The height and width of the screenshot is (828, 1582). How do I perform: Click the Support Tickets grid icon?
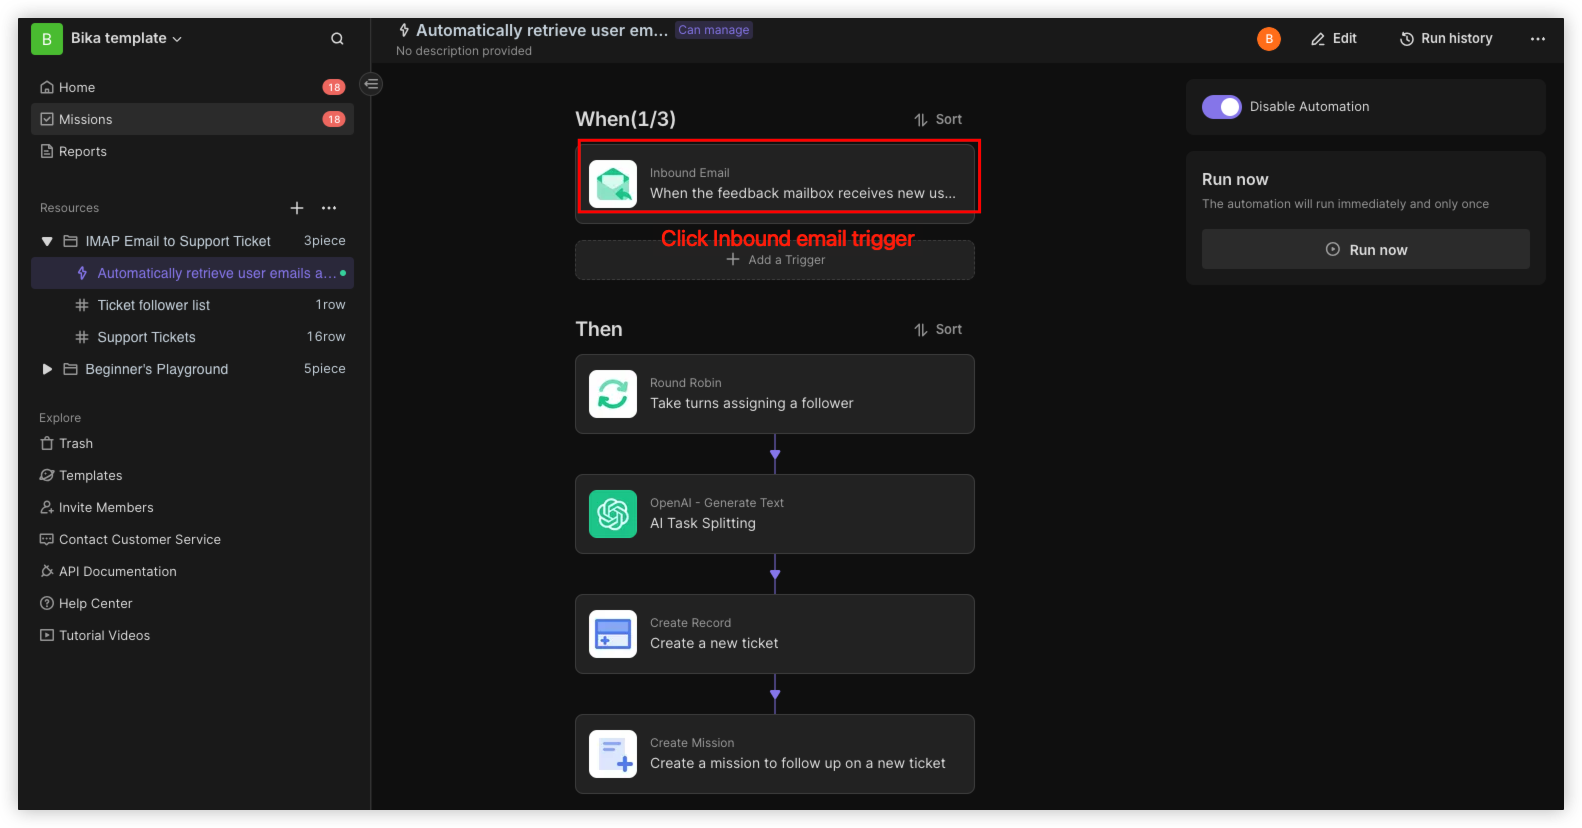(82, 337)
